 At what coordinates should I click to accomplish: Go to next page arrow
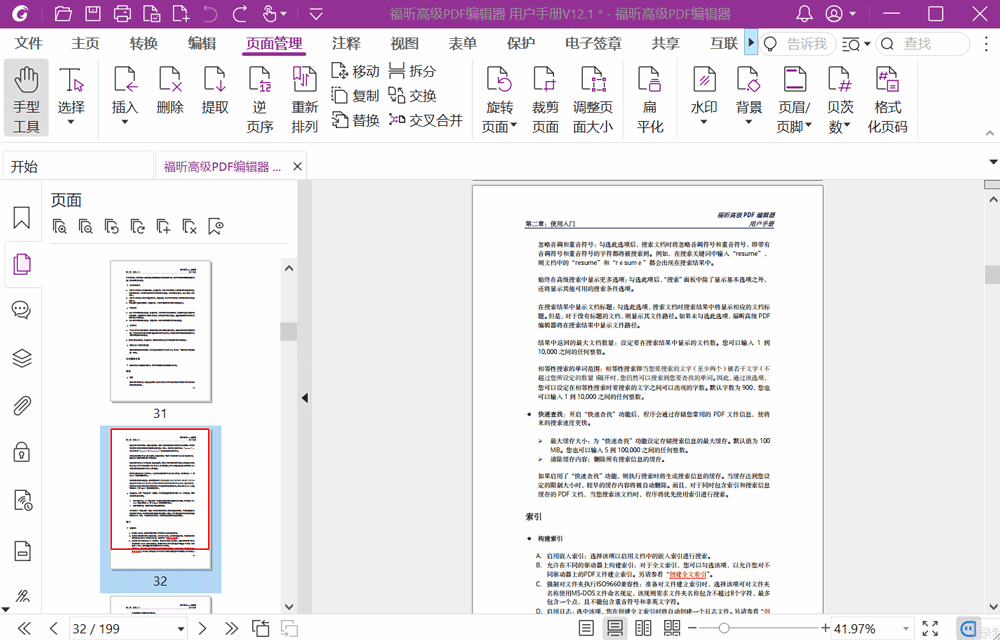[x=202, y=629]
